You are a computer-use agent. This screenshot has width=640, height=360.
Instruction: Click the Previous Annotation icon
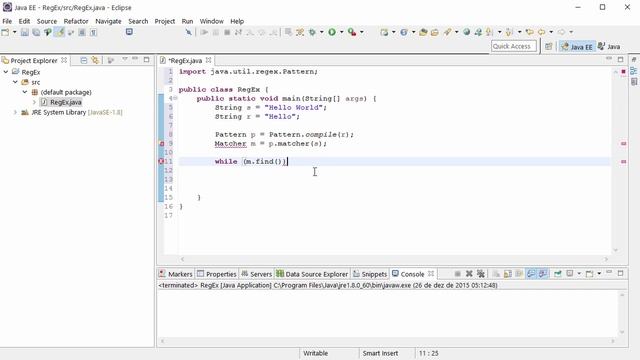(509, 32)
